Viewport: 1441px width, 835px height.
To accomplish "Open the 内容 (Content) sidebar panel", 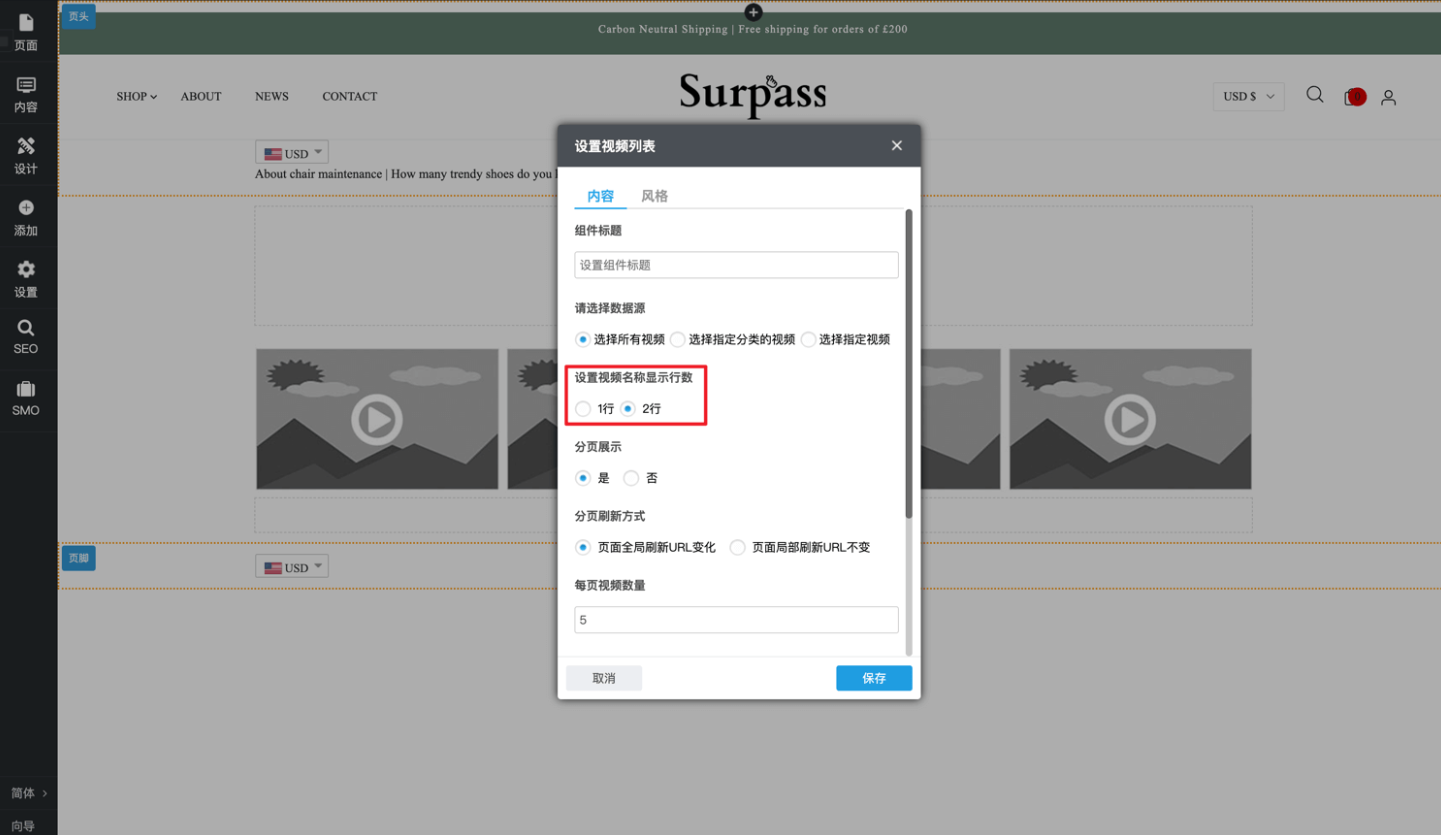I will tap(26, 94).
